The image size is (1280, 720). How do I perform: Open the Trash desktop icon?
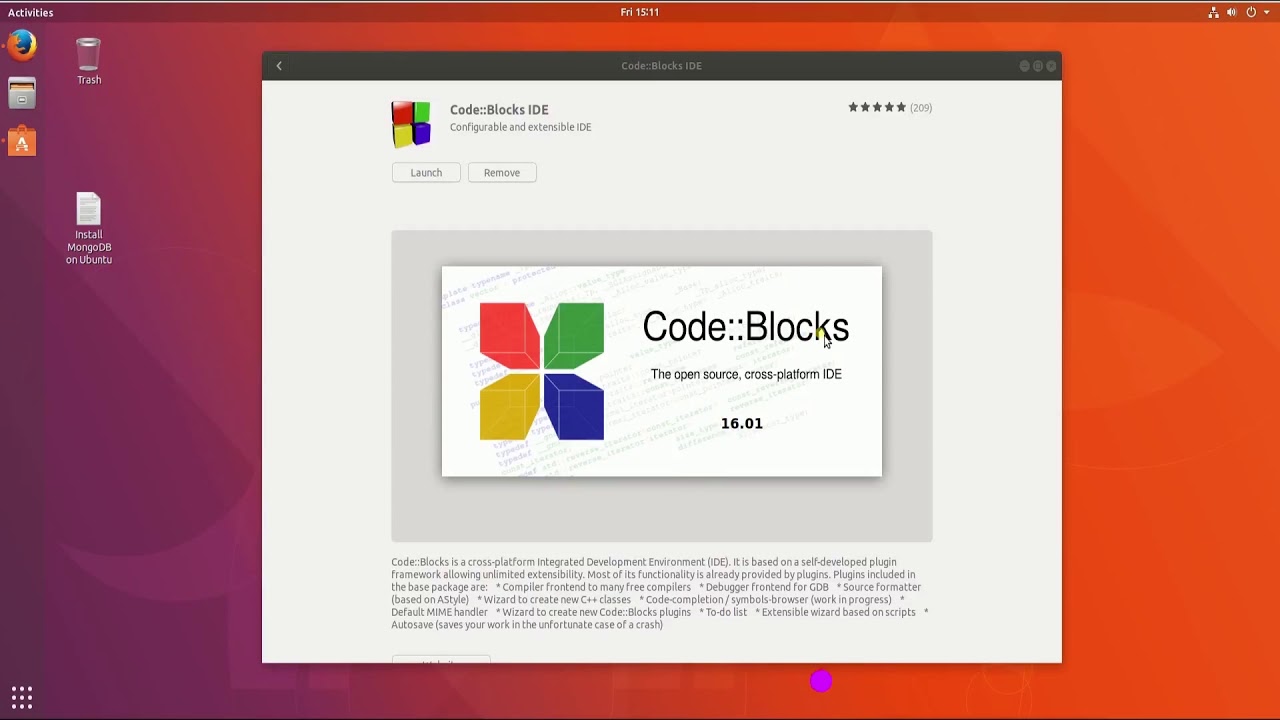(x=89, y=62)
